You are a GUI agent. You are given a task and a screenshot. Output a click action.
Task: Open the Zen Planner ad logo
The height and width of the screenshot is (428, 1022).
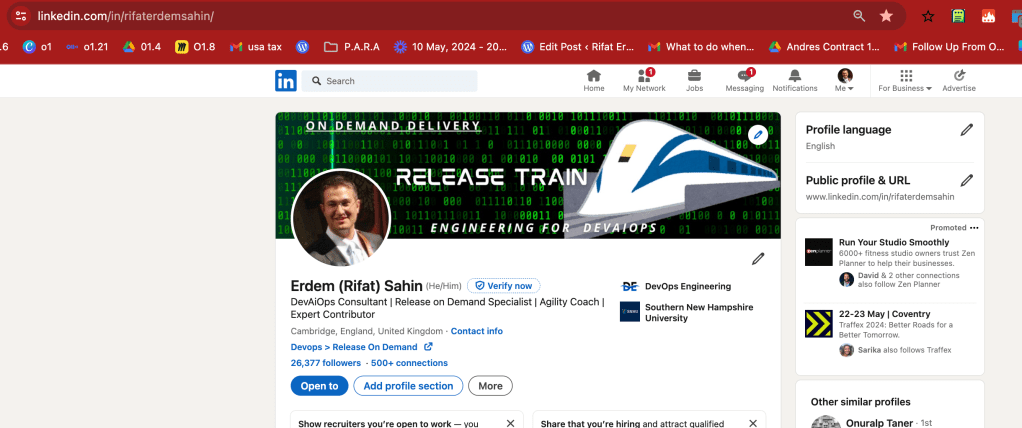[819, 252]
